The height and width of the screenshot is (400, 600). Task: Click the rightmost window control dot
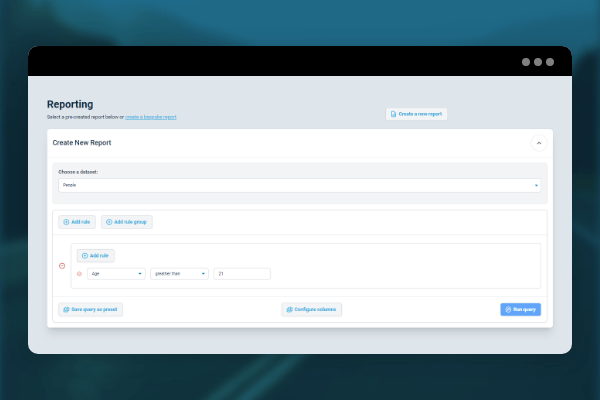coord(549,61)
